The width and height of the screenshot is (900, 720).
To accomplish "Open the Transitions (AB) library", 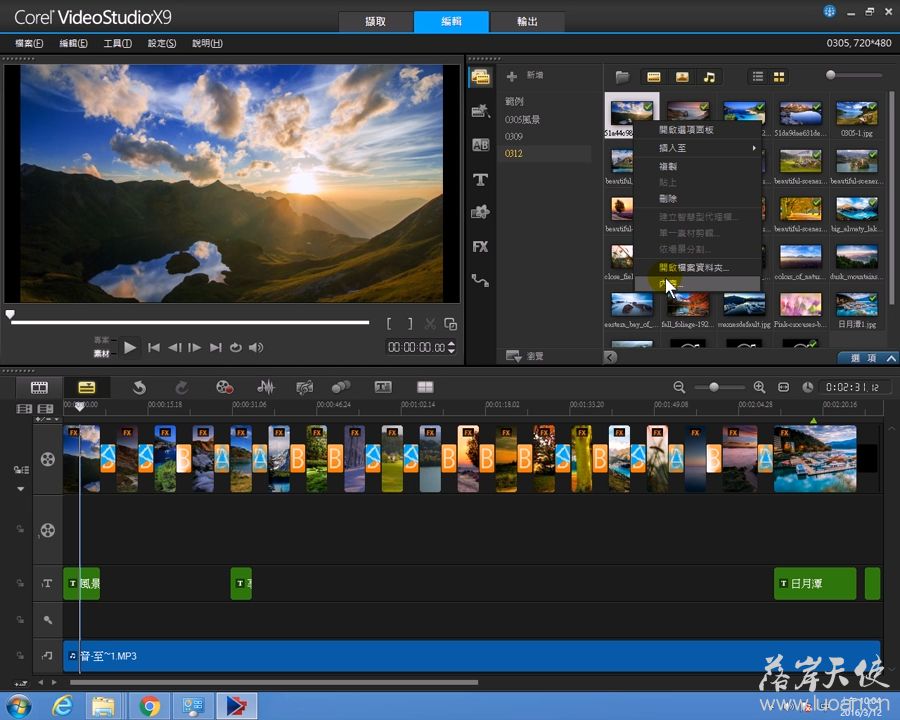I will point(480,145).
